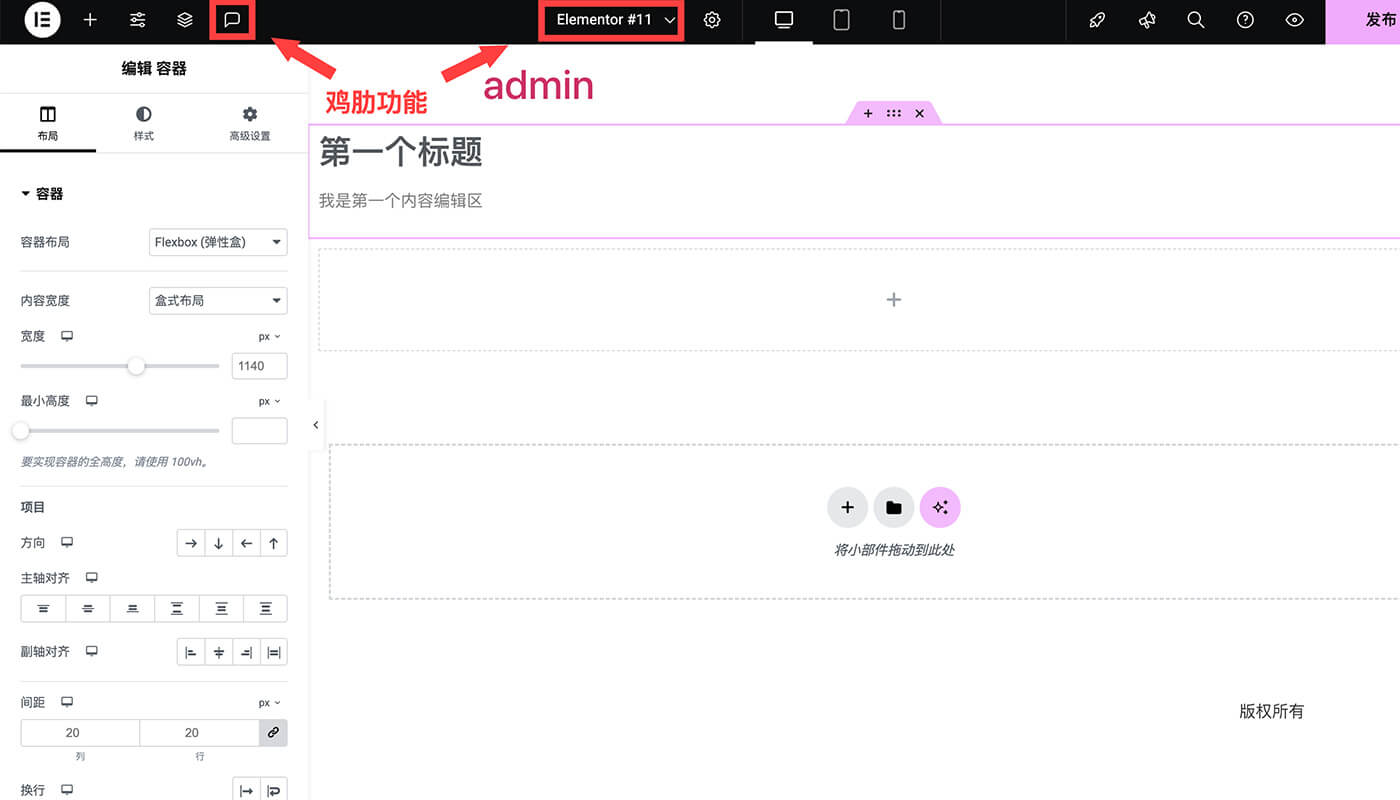This screenshot has height=800, width=1400.
Task: Click round plus add section button
Action: pos(847,508)
